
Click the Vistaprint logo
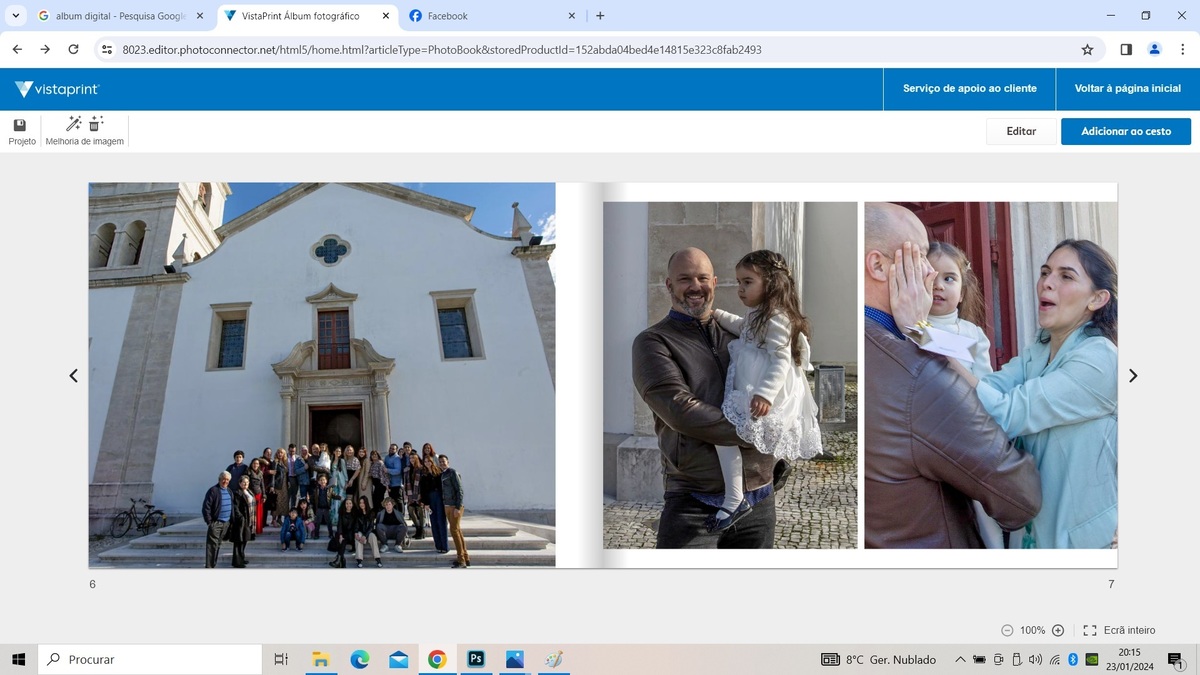(x=57, y=89)
